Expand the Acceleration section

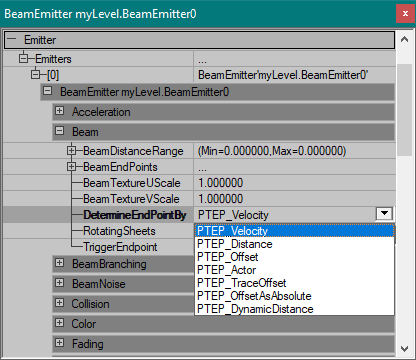(59, 110)
